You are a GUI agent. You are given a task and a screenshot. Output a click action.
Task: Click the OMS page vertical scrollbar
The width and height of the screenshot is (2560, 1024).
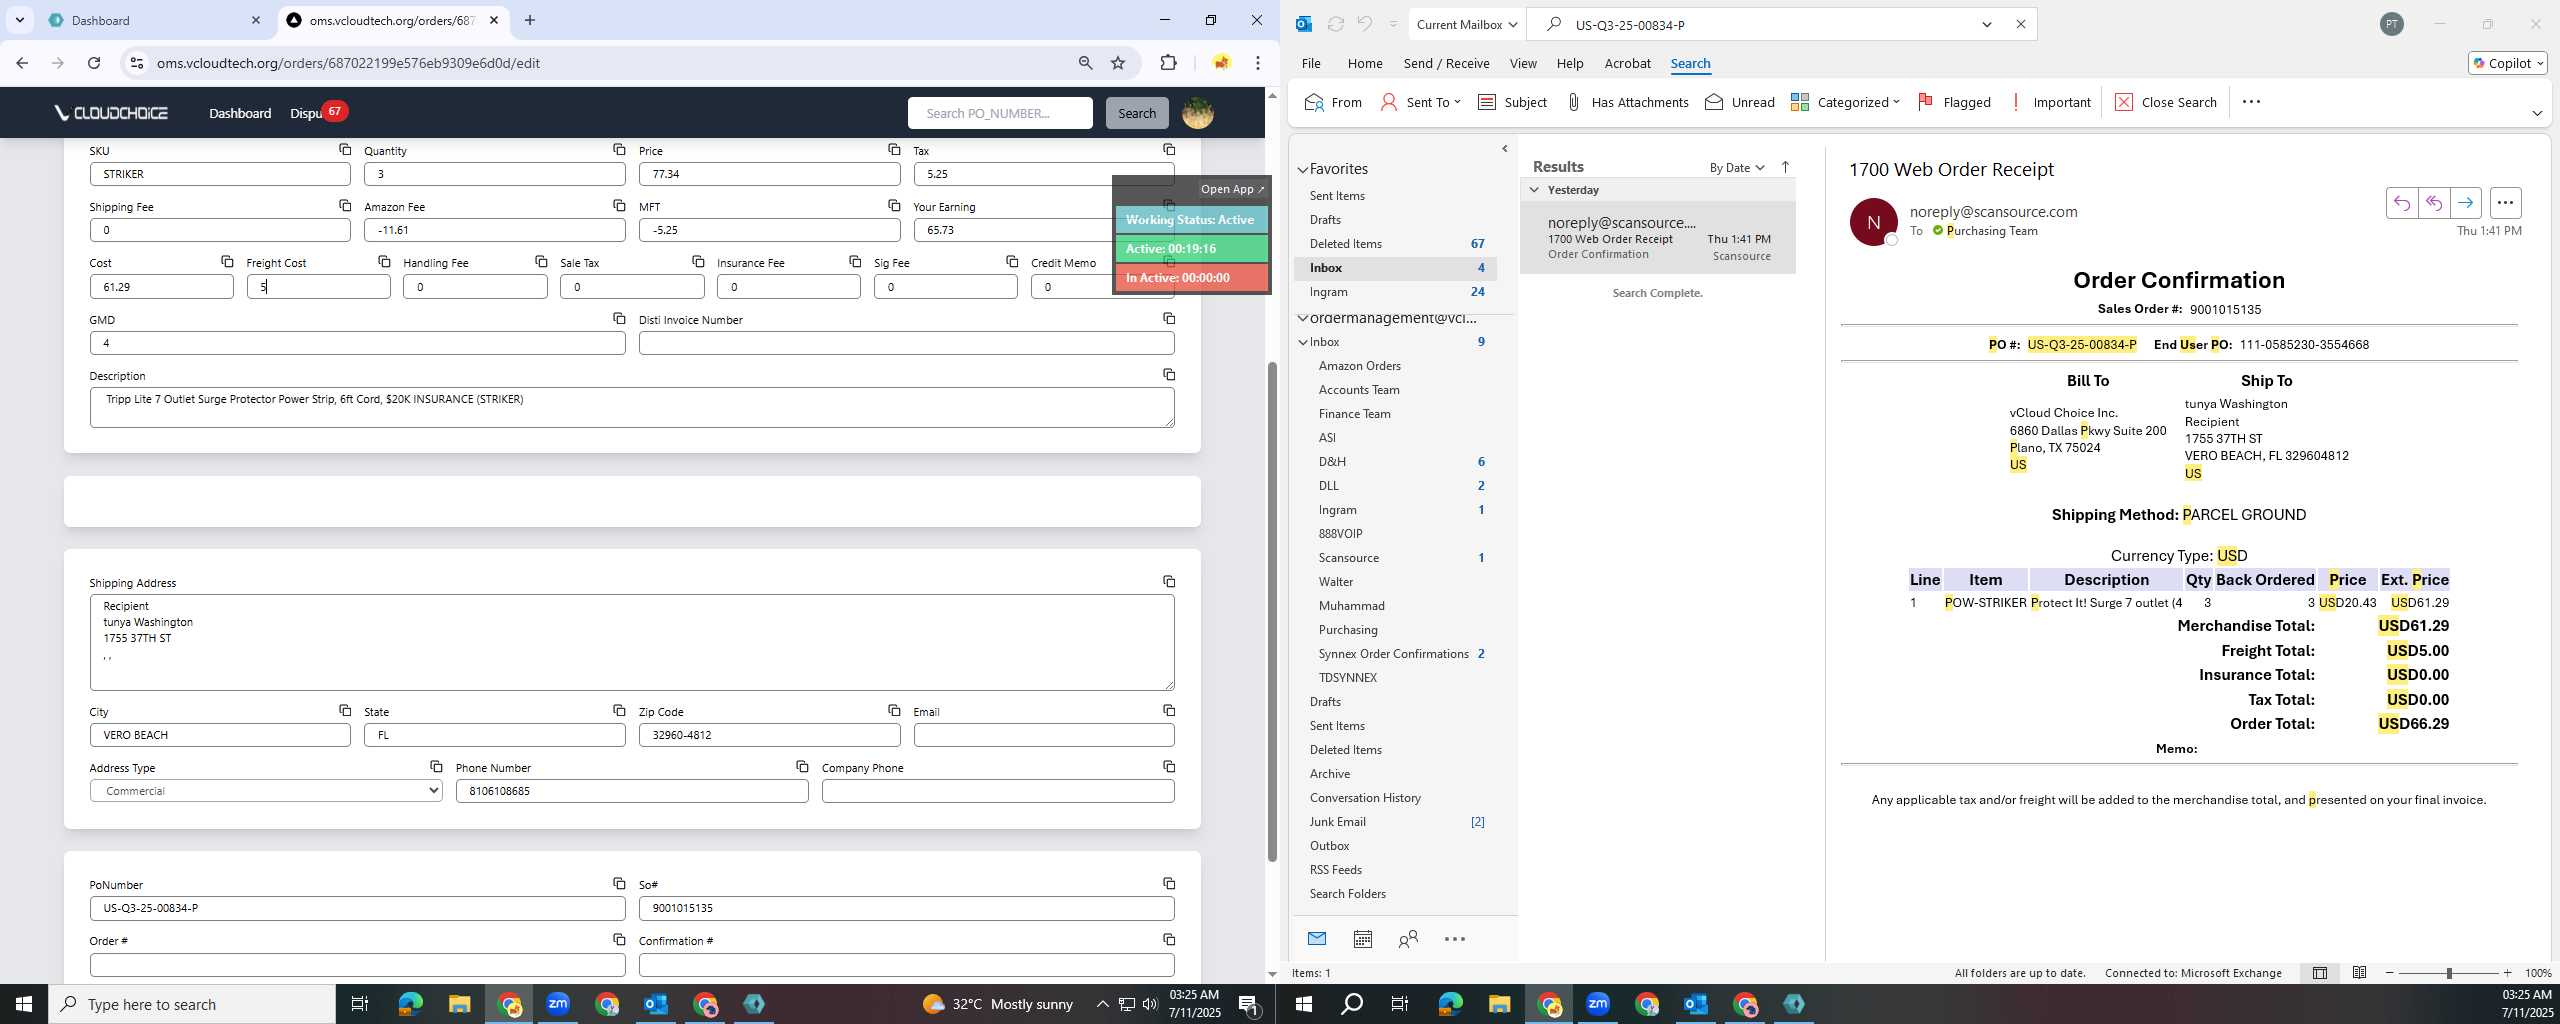1272,610
